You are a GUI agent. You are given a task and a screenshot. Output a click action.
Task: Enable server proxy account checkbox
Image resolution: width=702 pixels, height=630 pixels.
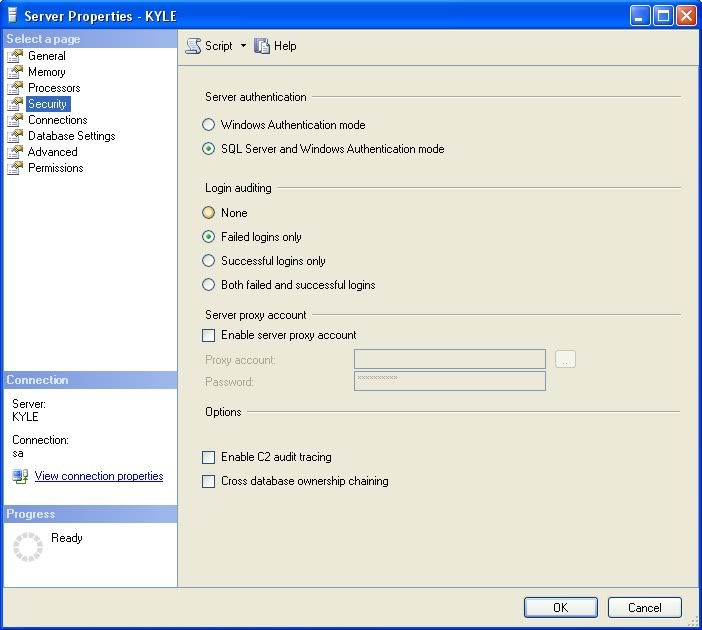(x=209, y=336)
